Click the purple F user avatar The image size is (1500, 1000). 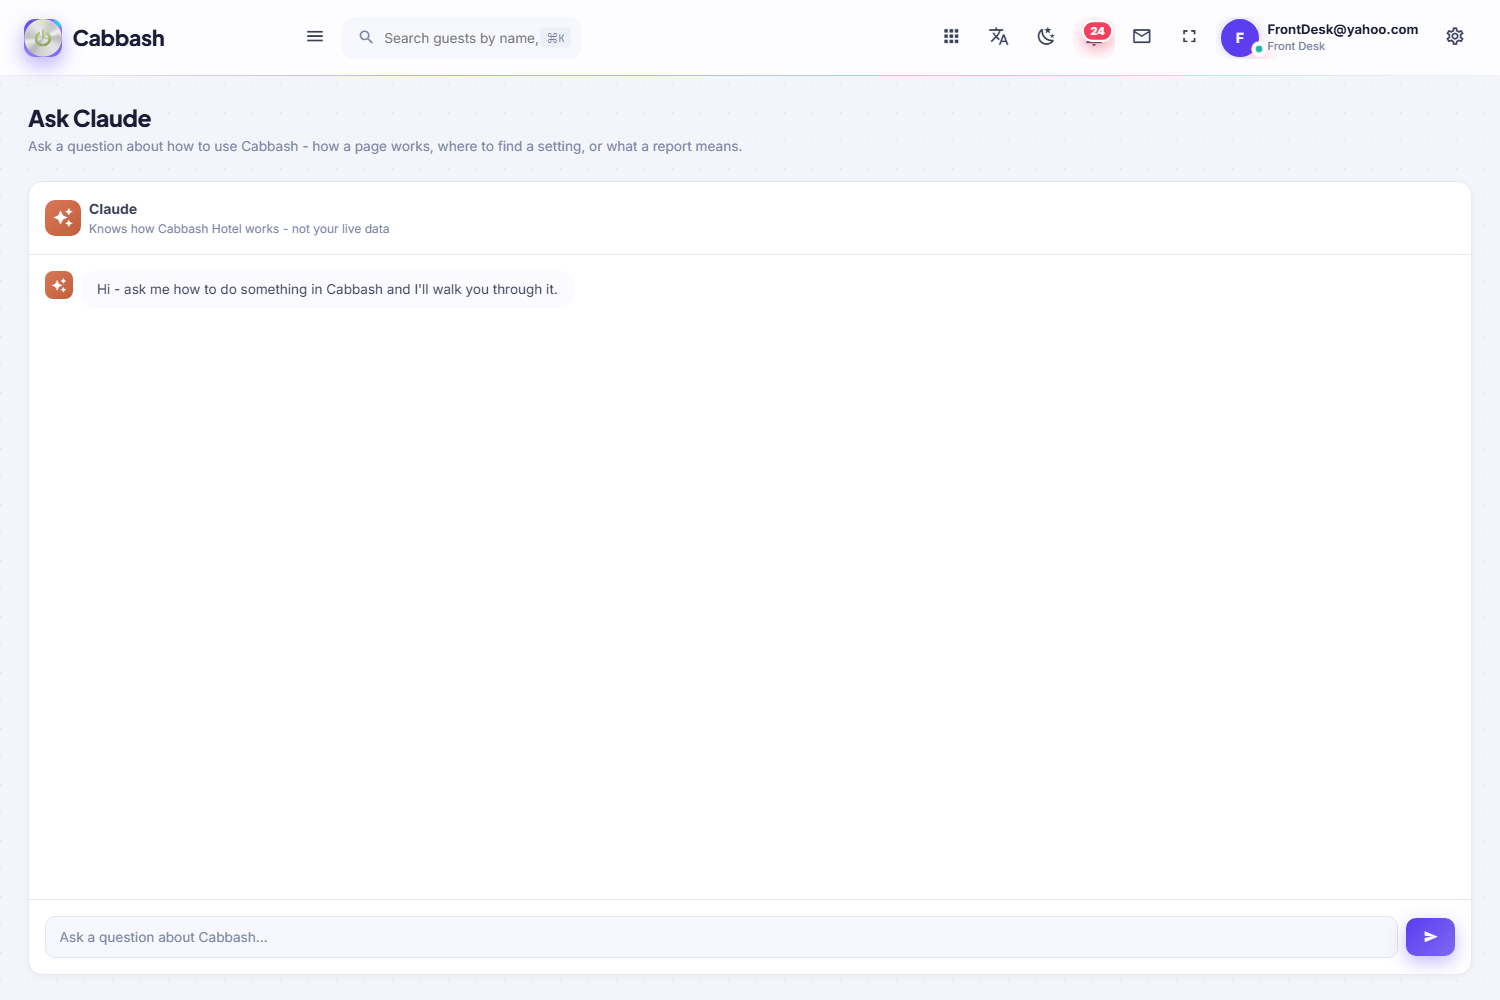point(1240,38)
